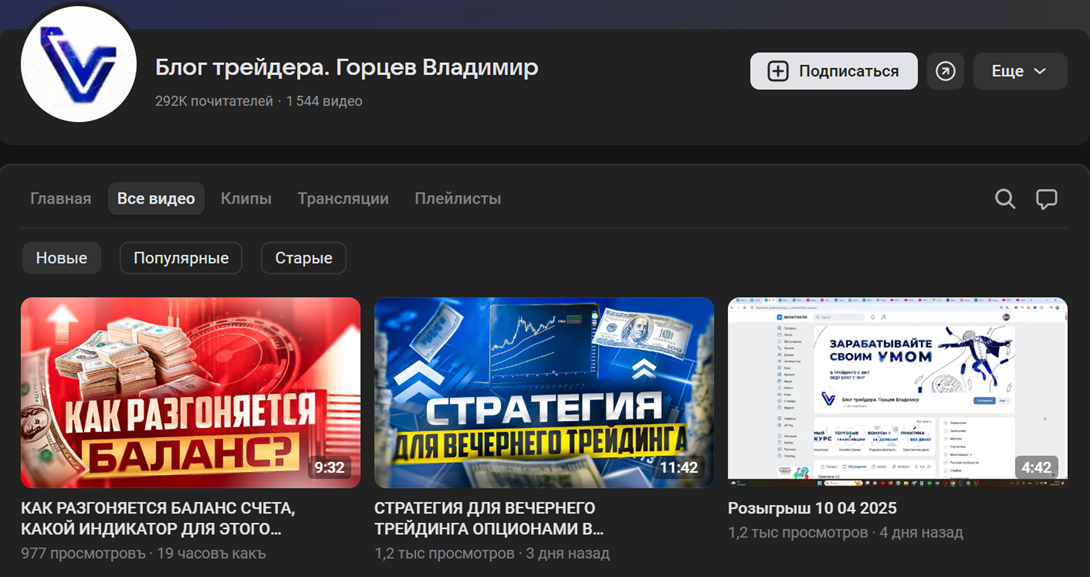
Task: Switch to the Главная tab
Action: 61,199
